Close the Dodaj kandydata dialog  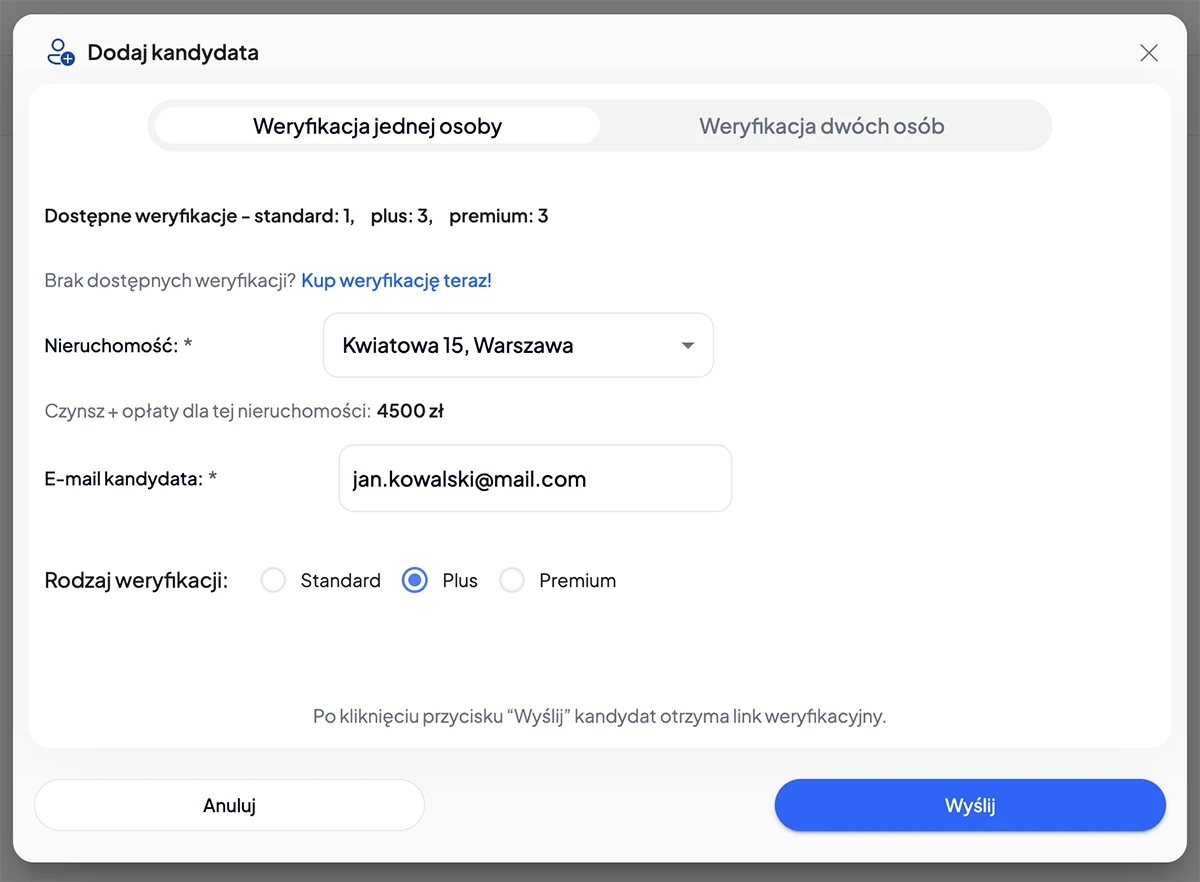pos(1149,53)
